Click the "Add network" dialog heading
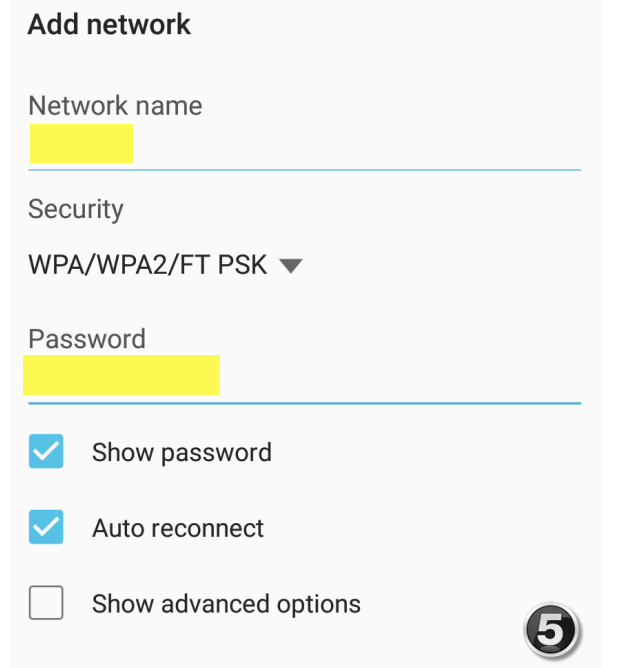 pos(109,24)
